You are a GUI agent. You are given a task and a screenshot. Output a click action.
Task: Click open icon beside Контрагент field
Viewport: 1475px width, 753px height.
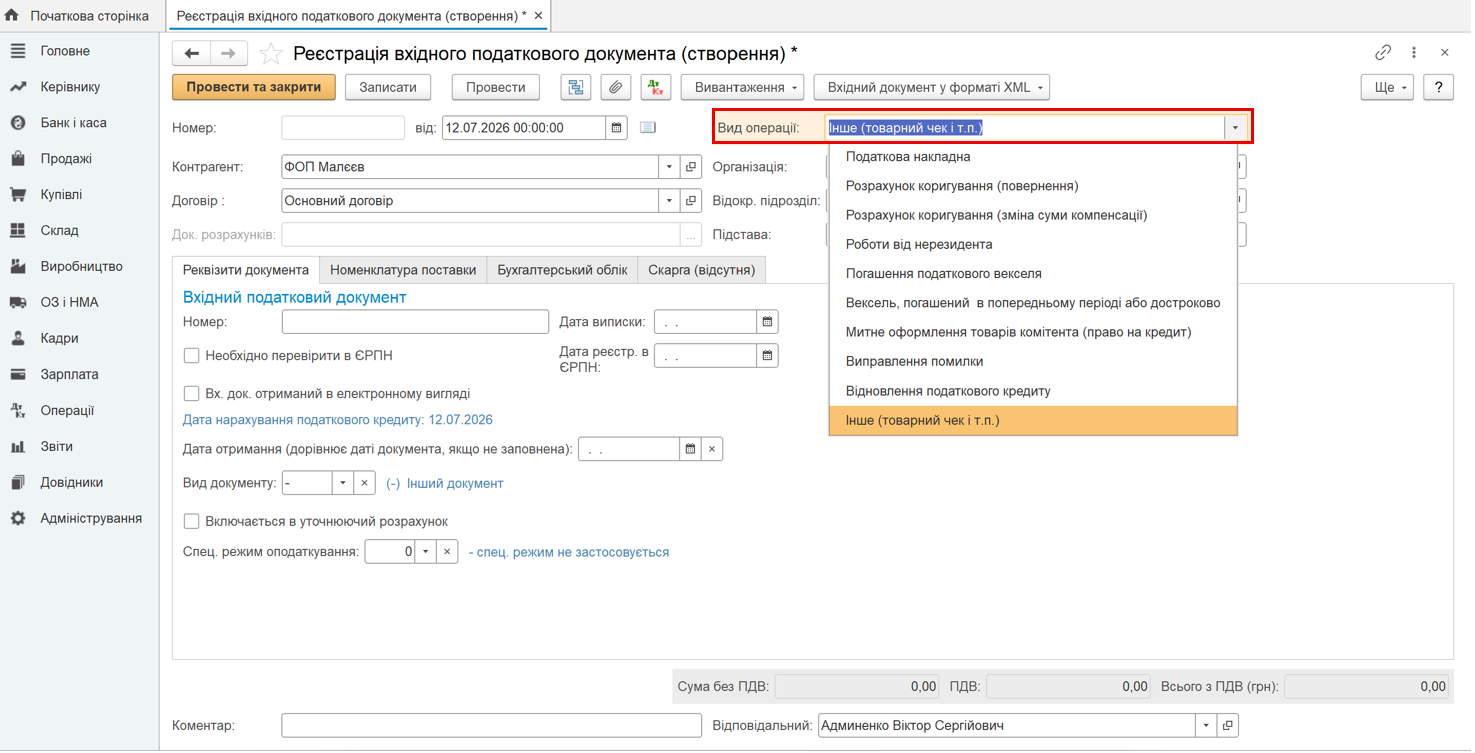(691, 167)
